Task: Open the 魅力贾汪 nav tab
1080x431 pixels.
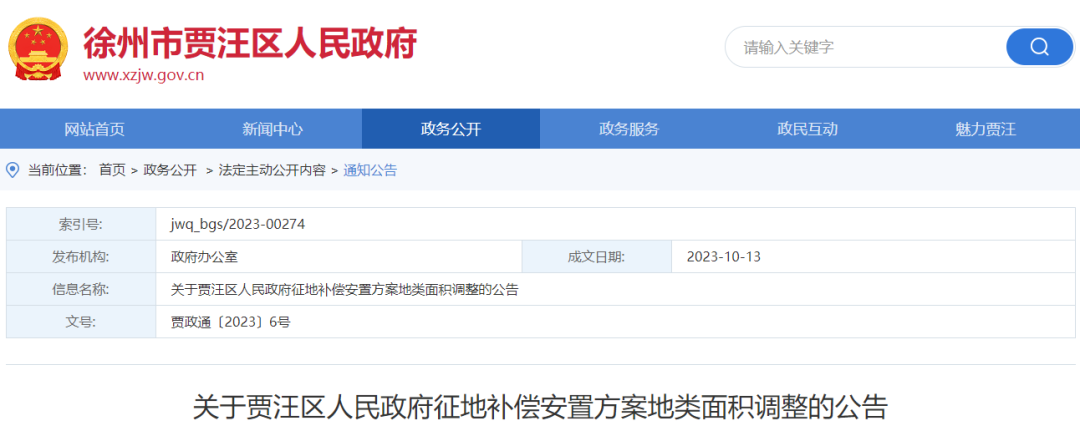Action: pos(986,129)
